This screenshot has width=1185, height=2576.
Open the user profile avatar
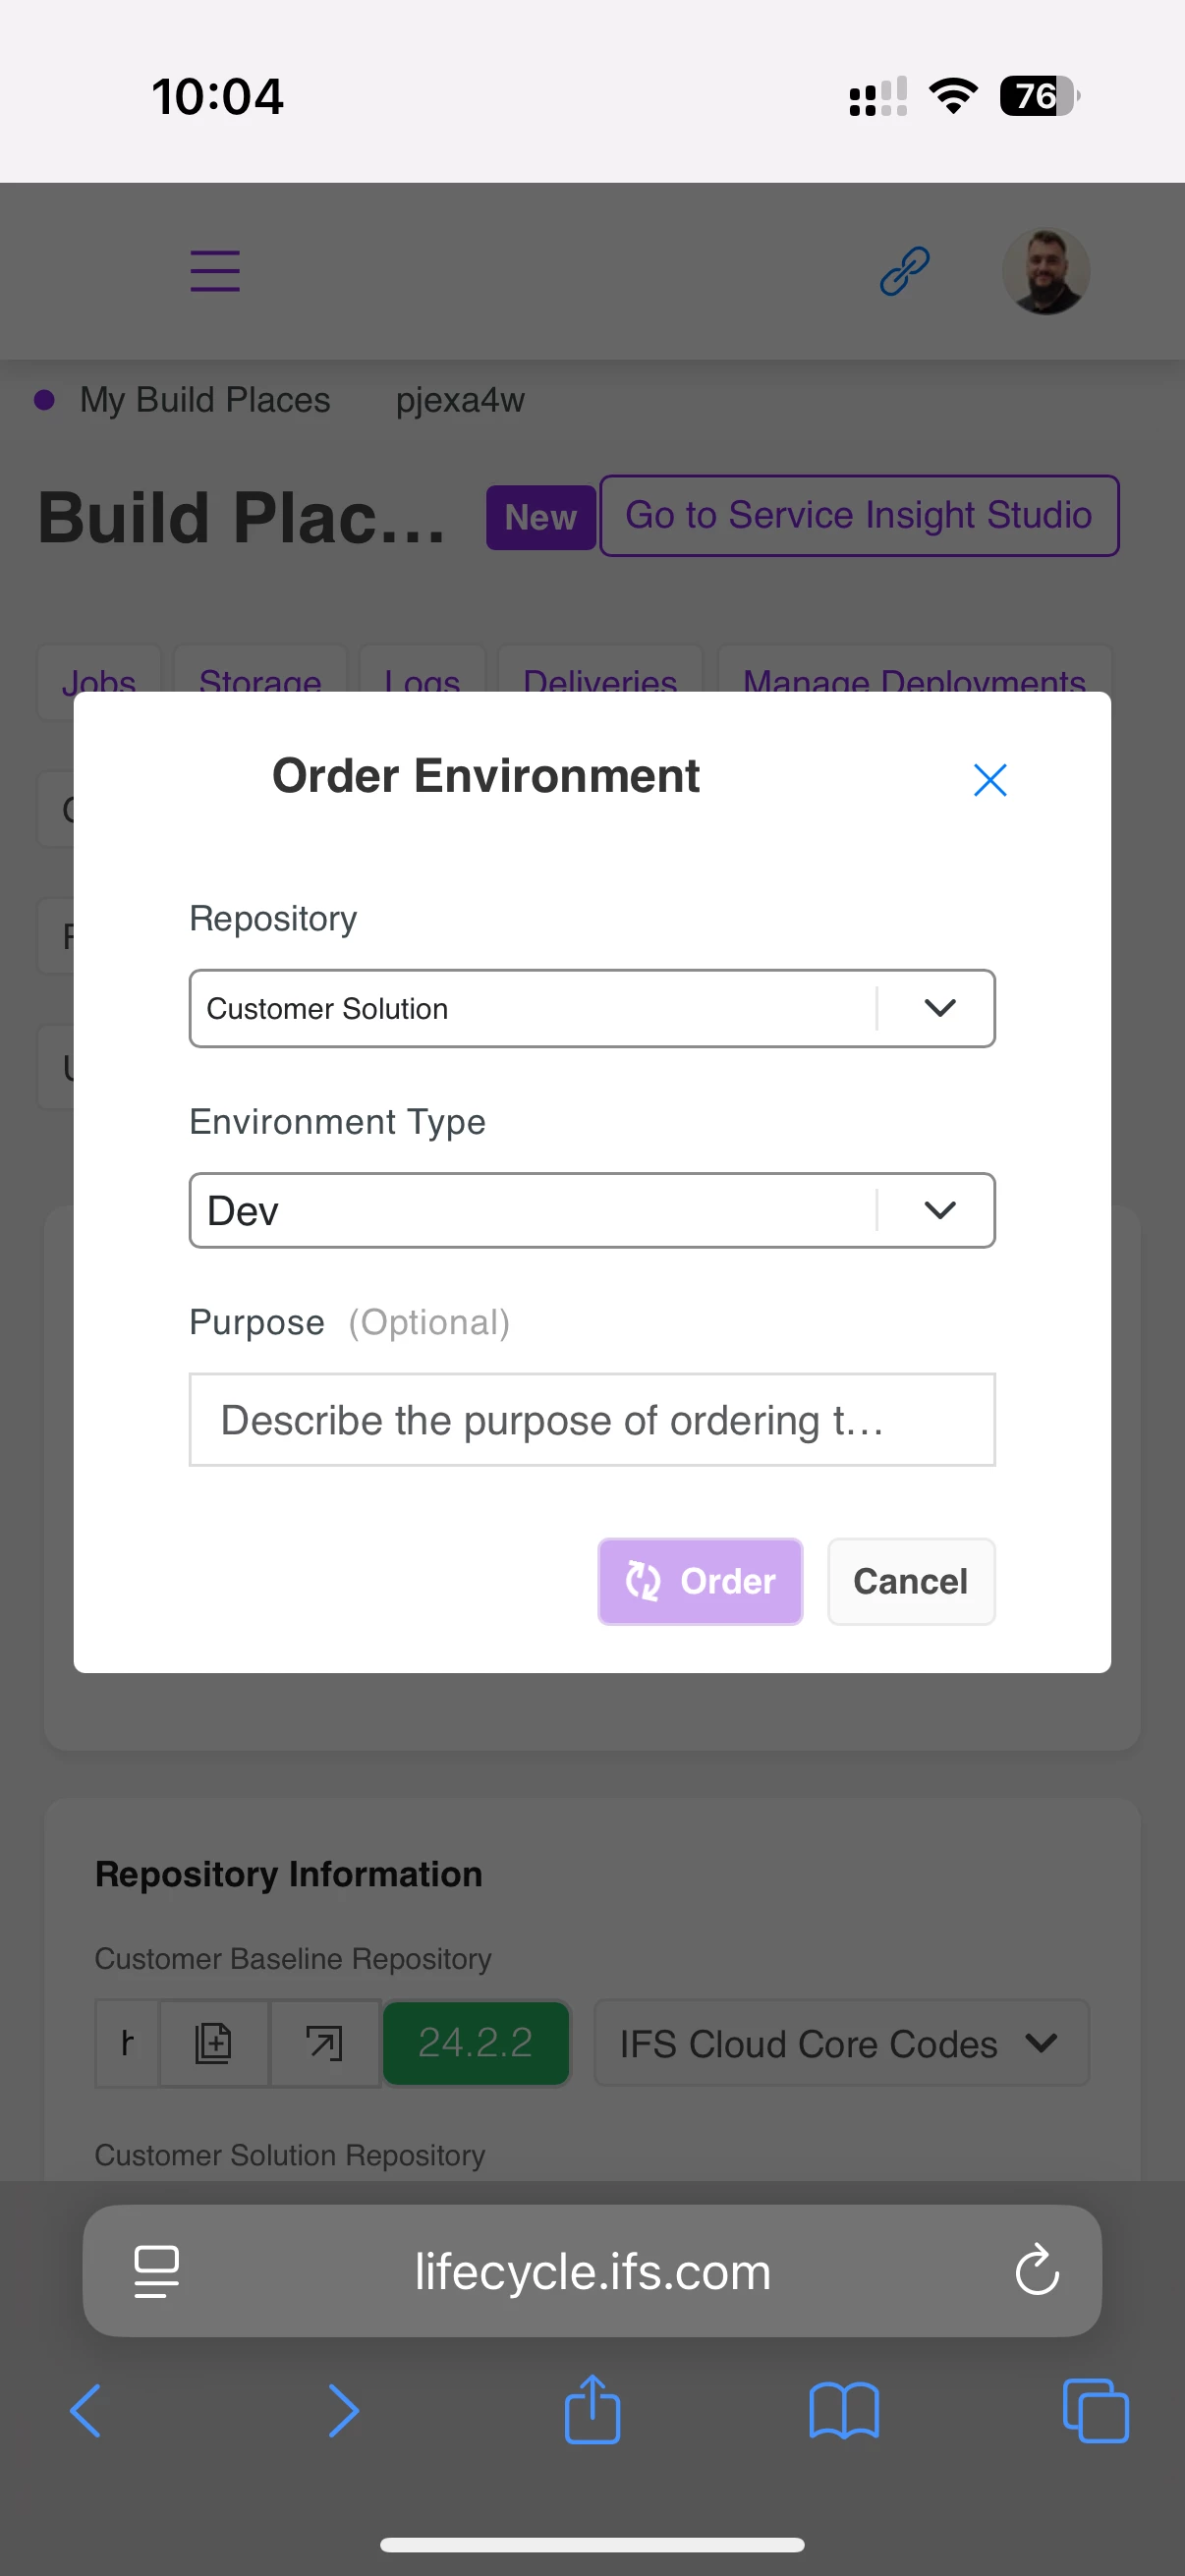click(x=1046, y=271)
